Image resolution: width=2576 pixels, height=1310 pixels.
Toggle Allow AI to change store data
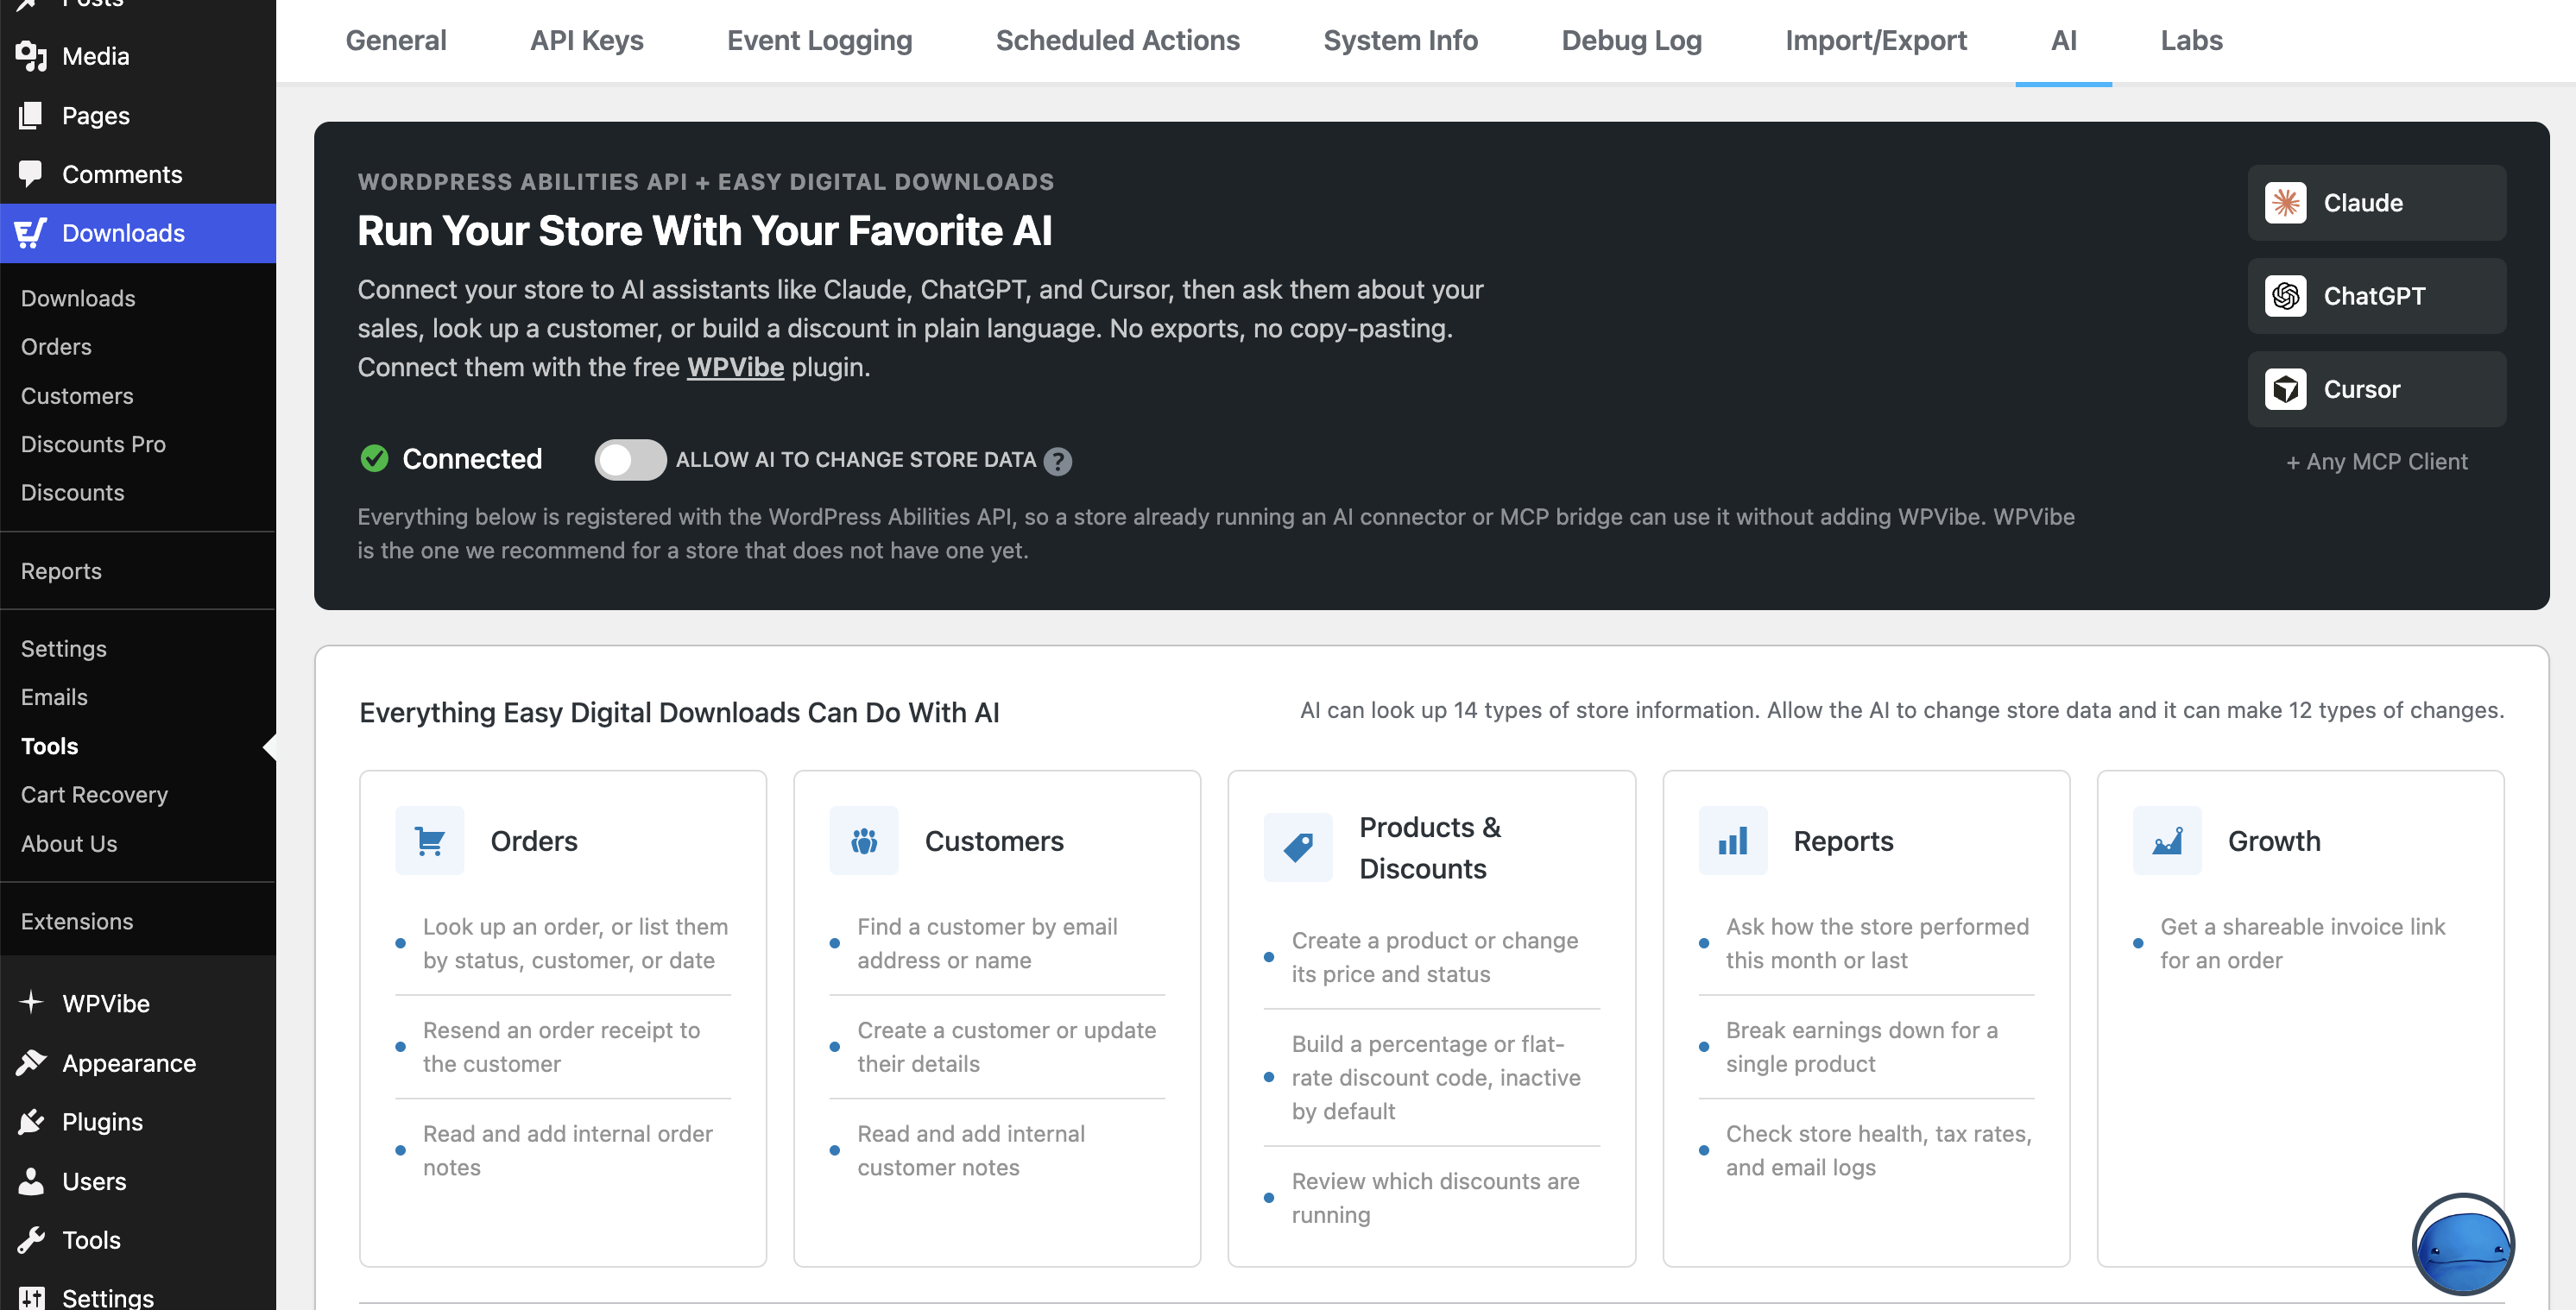(630, 459)
